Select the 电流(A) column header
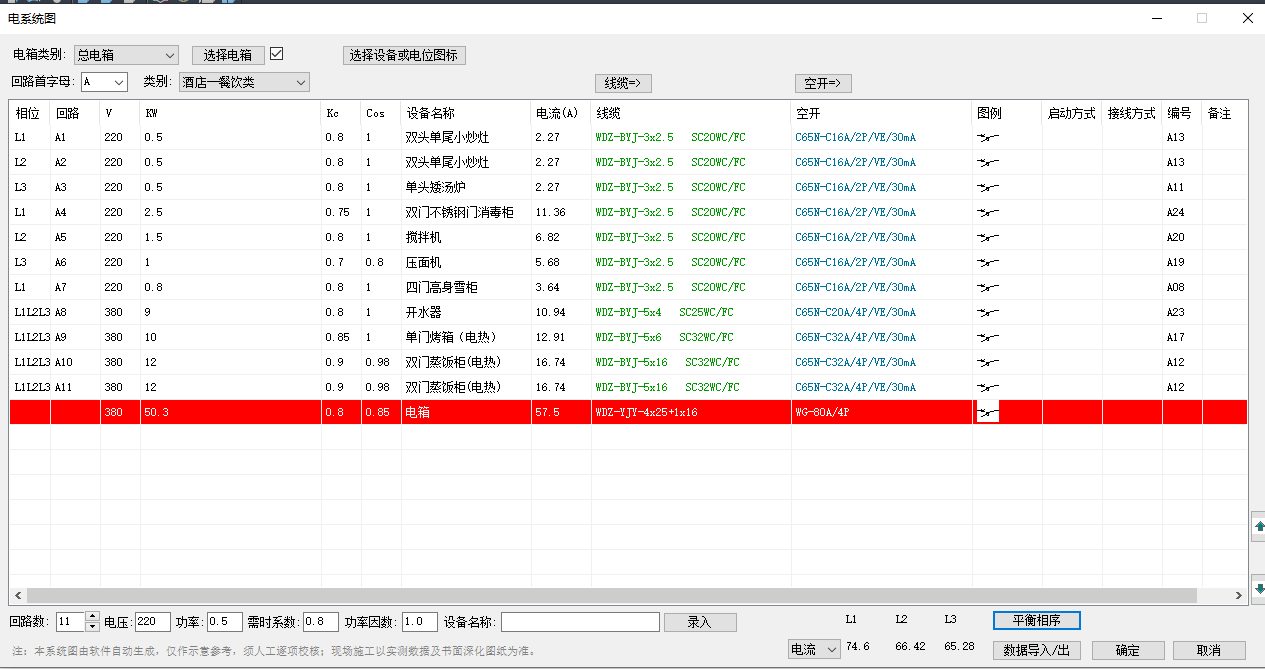Image resolution: width=1265 pixels, height=669 pixels. 560,113
